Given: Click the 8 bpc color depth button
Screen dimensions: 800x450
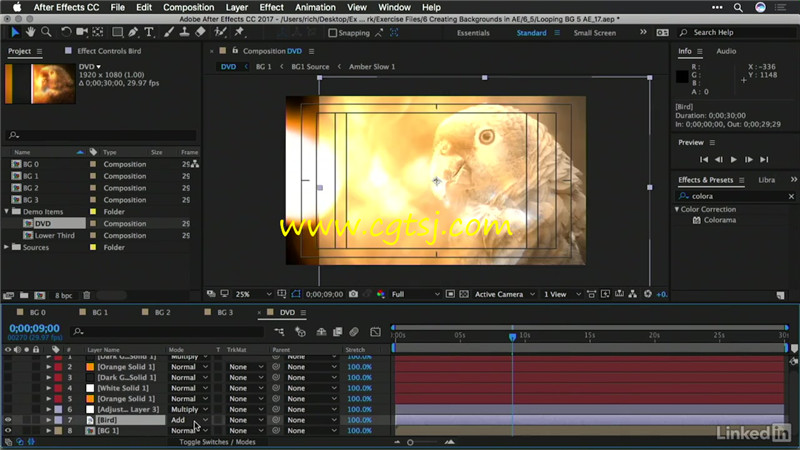Looking at the screenshot, I should click(x=64, y=295).
